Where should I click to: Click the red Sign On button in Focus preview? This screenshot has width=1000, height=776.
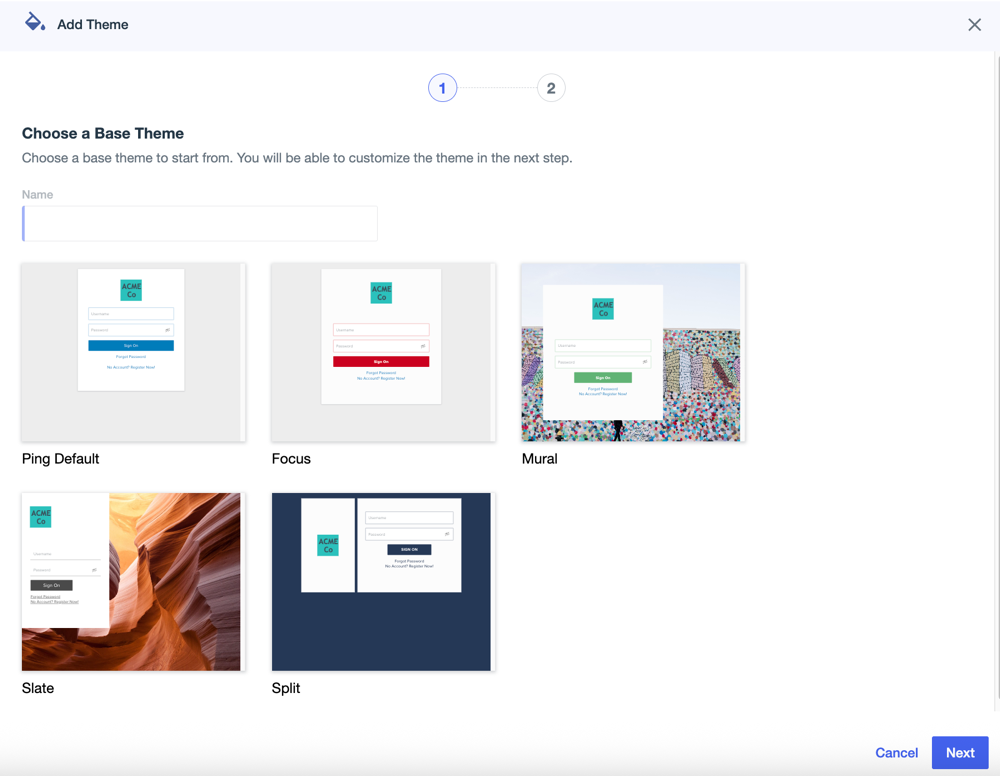(381, 362)
